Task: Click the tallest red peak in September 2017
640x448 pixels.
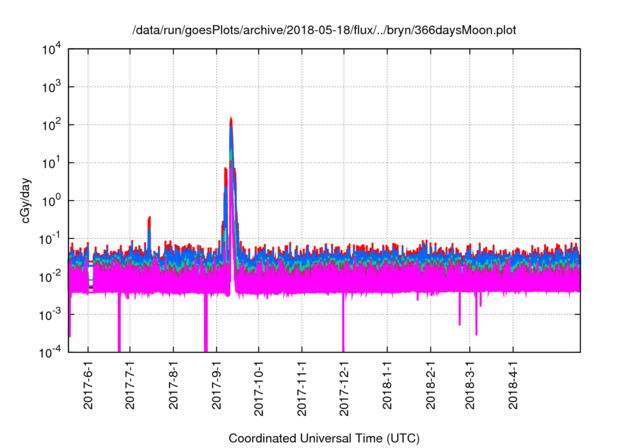Action: 231,120
